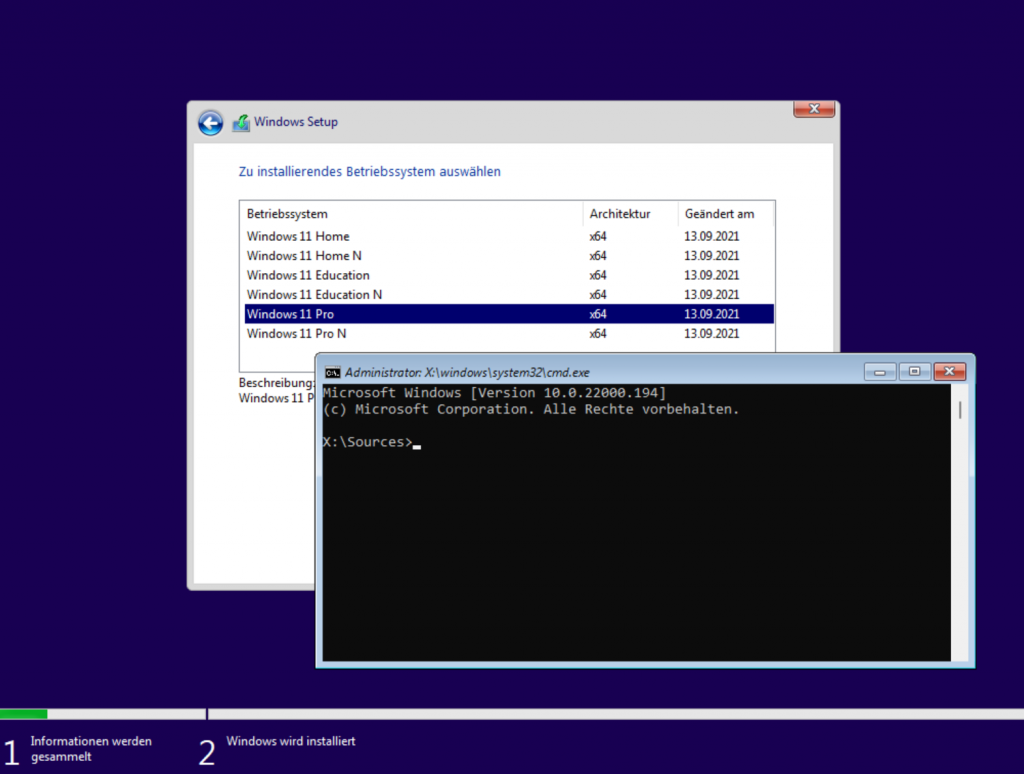Click the Architektur column header
The height and width of the screenshot is (774, 1024).
point(630,214)
